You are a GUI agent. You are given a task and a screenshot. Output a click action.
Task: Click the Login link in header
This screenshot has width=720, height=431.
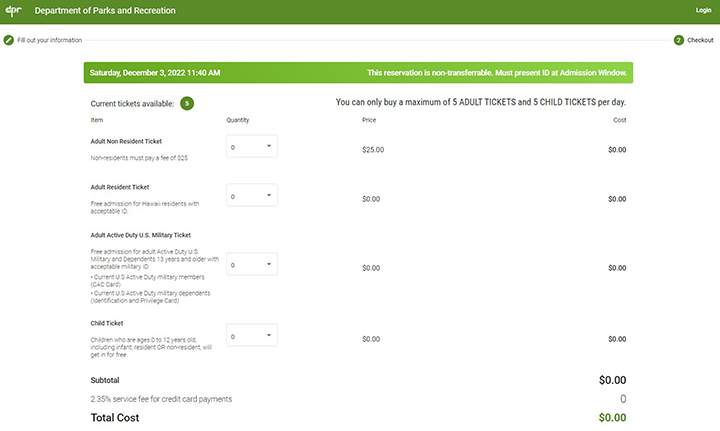[x=703, y=10]
